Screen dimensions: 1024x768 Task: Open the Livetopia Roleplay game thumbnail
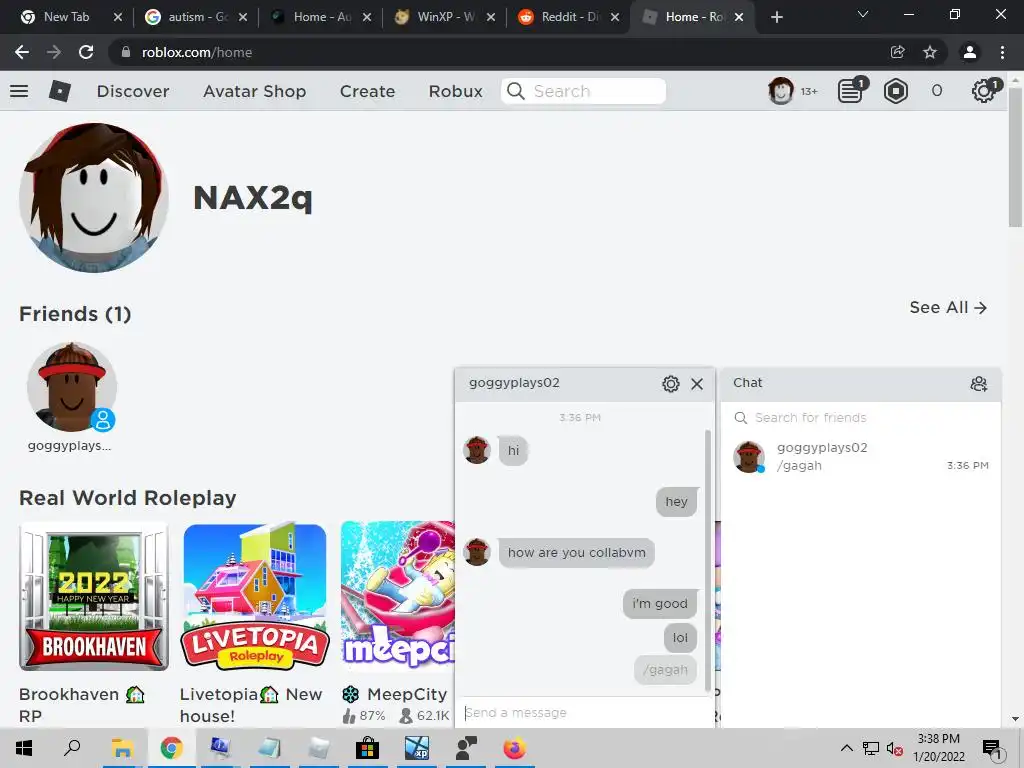(x=255, y=596)
